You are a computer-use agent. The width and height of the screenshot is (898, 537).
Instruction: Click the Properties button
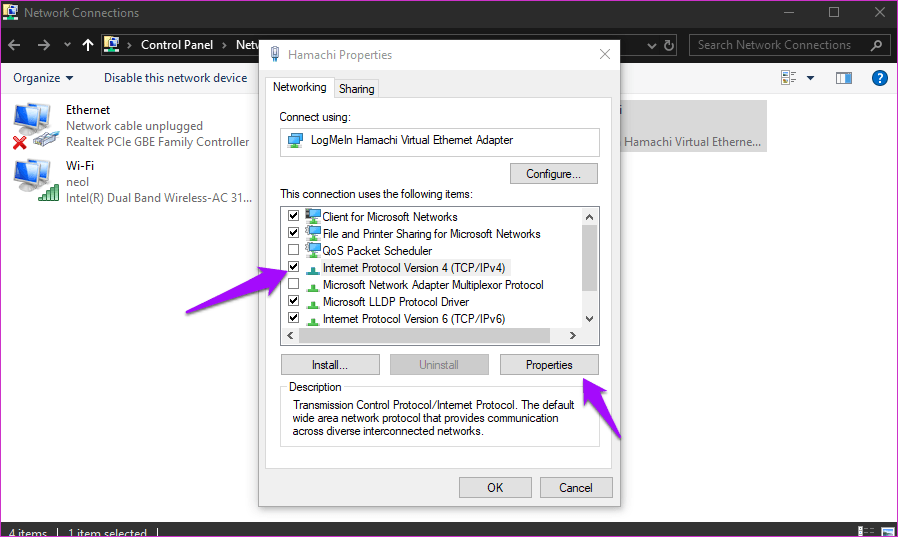pyautogui.click(x=549, y=365)
